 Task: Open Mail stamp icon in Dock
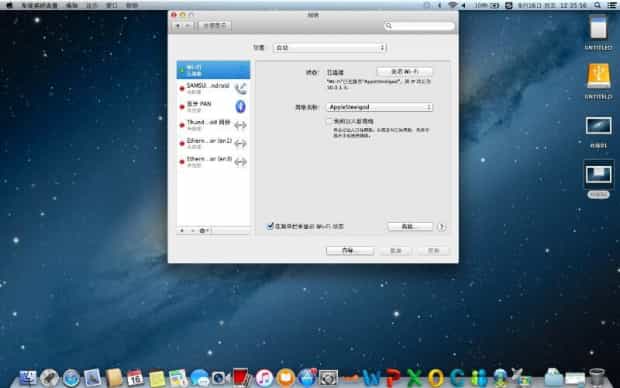93,378
